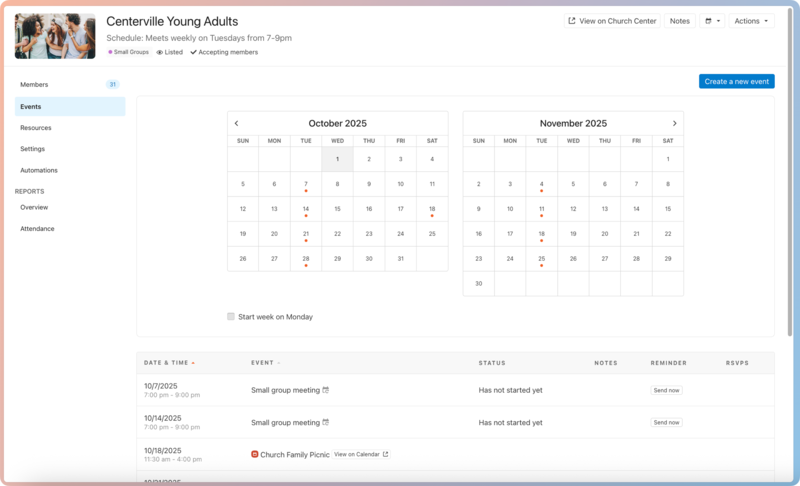
Task: Select October 7 with event dot
Action: pyautogui.click(x=306, y=184)
